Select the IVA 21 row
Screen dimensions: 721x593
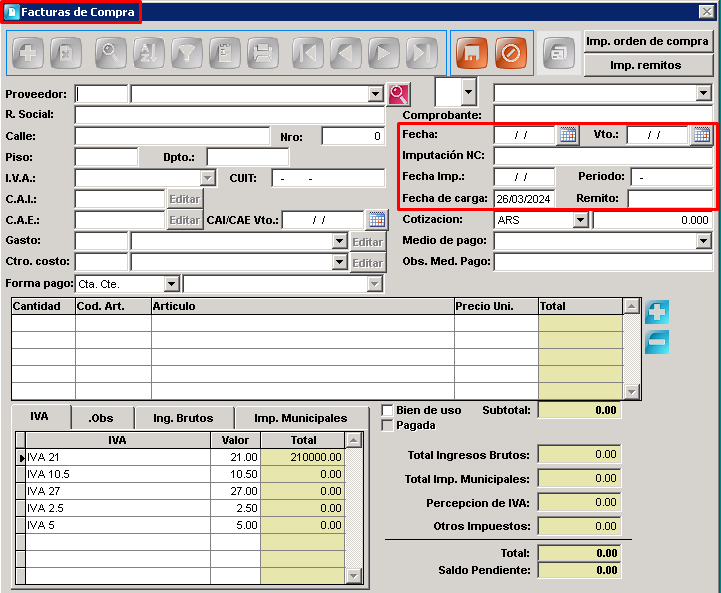(x=185, y=457)
